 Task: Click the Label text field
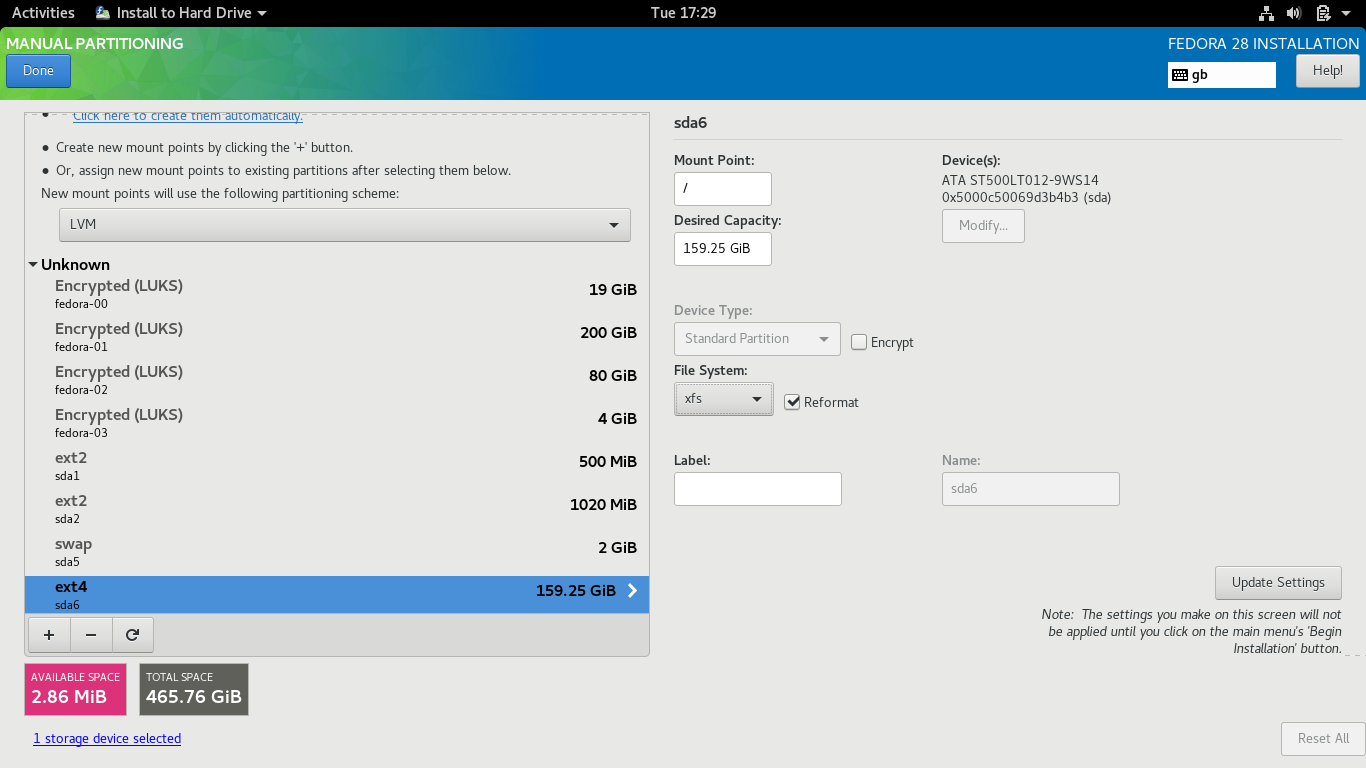click(758, 489)
